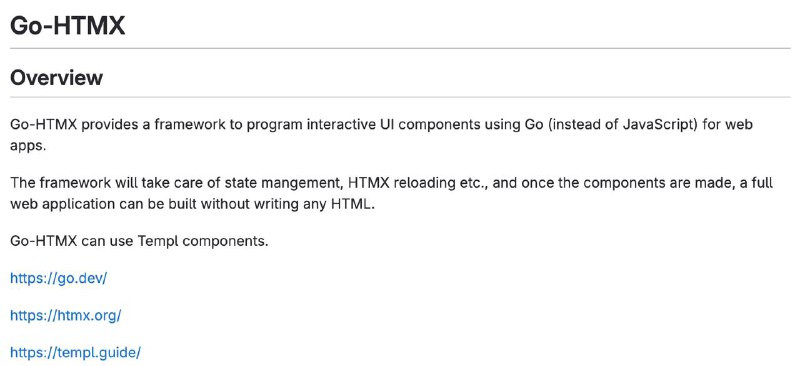Click the Overview section heading

(x=56, y=78)
